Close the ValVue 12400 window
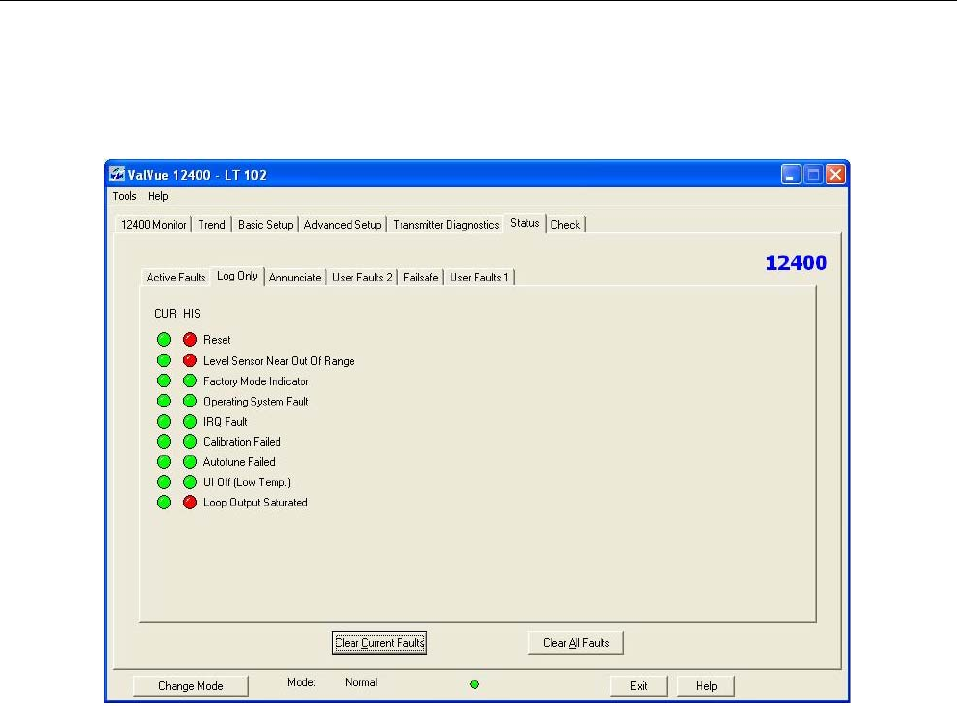The image size is (957, 706). point(836,175)
